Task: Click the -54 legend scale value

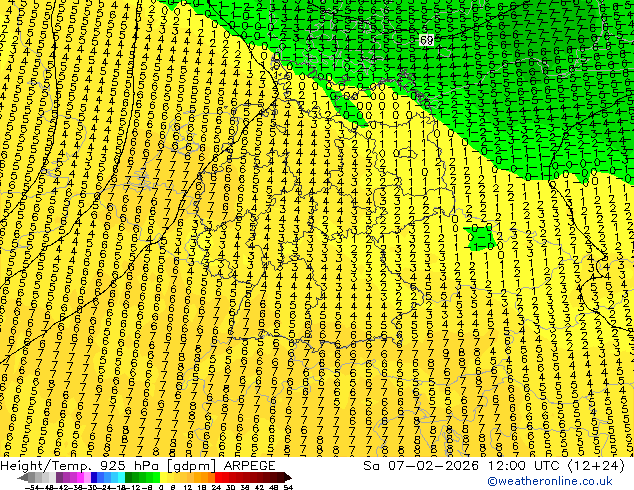Action: pyautogui.click(x=32, y=487)
